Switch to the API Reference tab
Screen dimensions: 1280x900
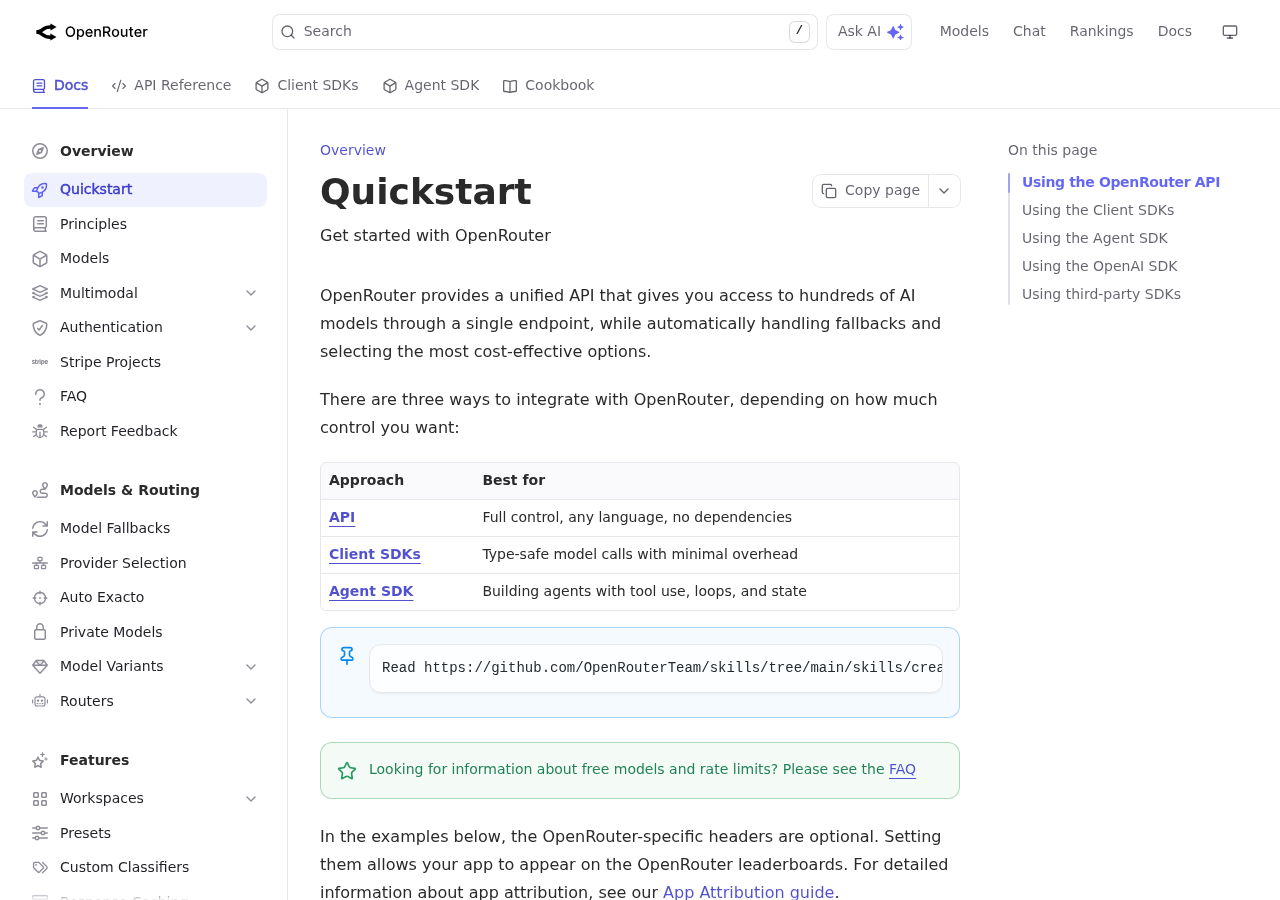tap(171, 86)
